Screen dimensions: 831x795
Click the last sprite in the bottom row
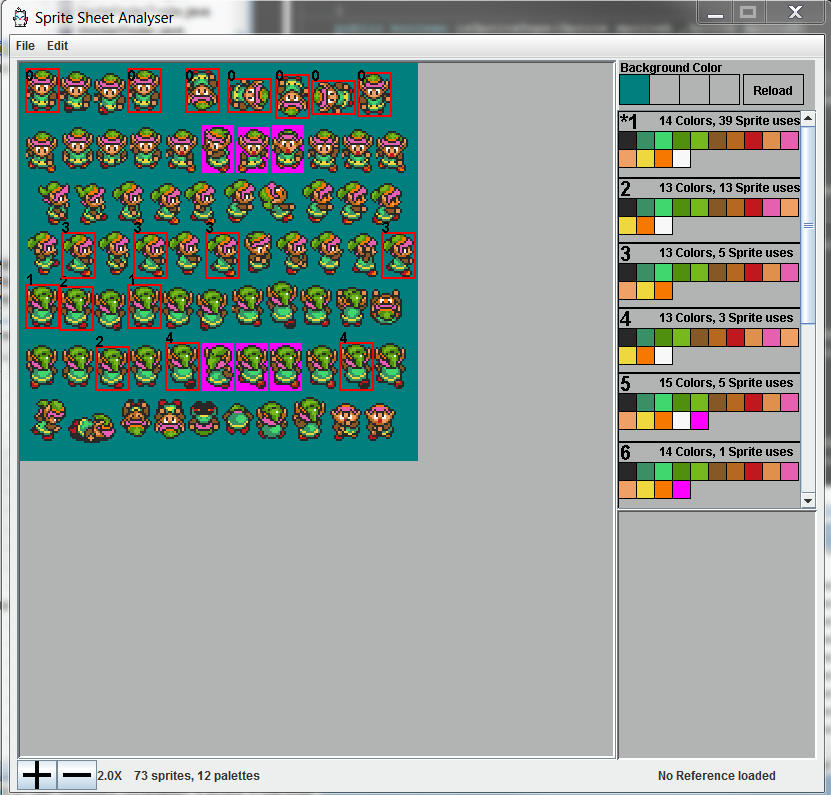coord(380,421)
